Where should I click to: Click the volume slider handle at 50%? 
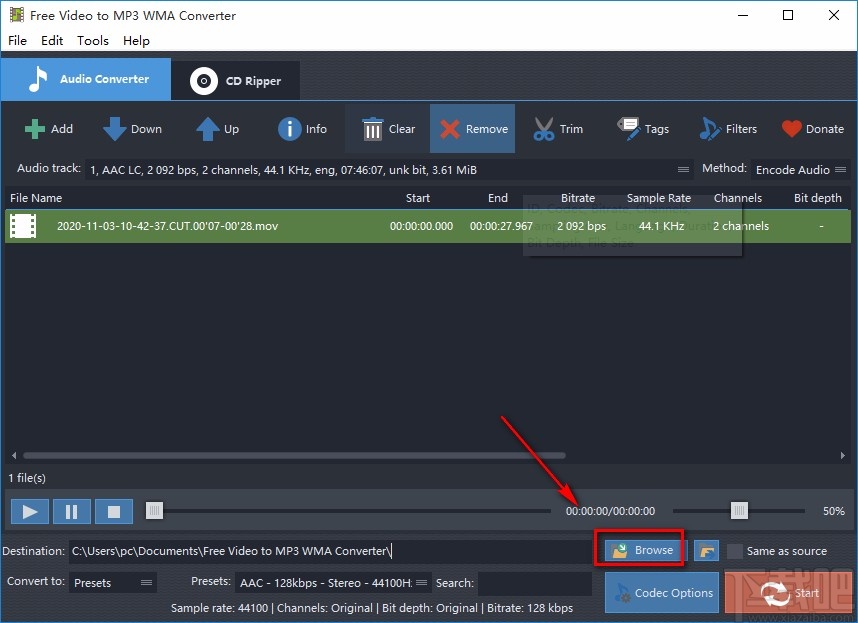pyautogui.click(x=739, y=511)
